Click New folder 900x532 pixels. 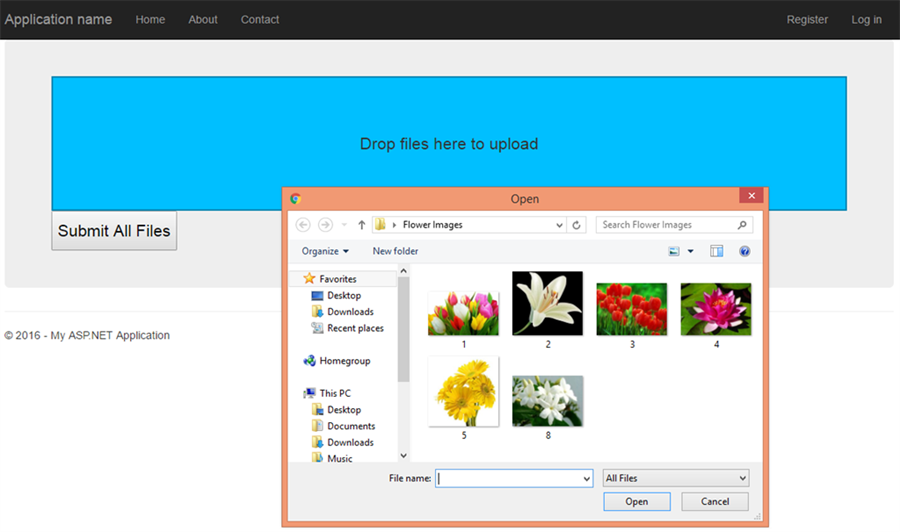click(x=395, y=251)
